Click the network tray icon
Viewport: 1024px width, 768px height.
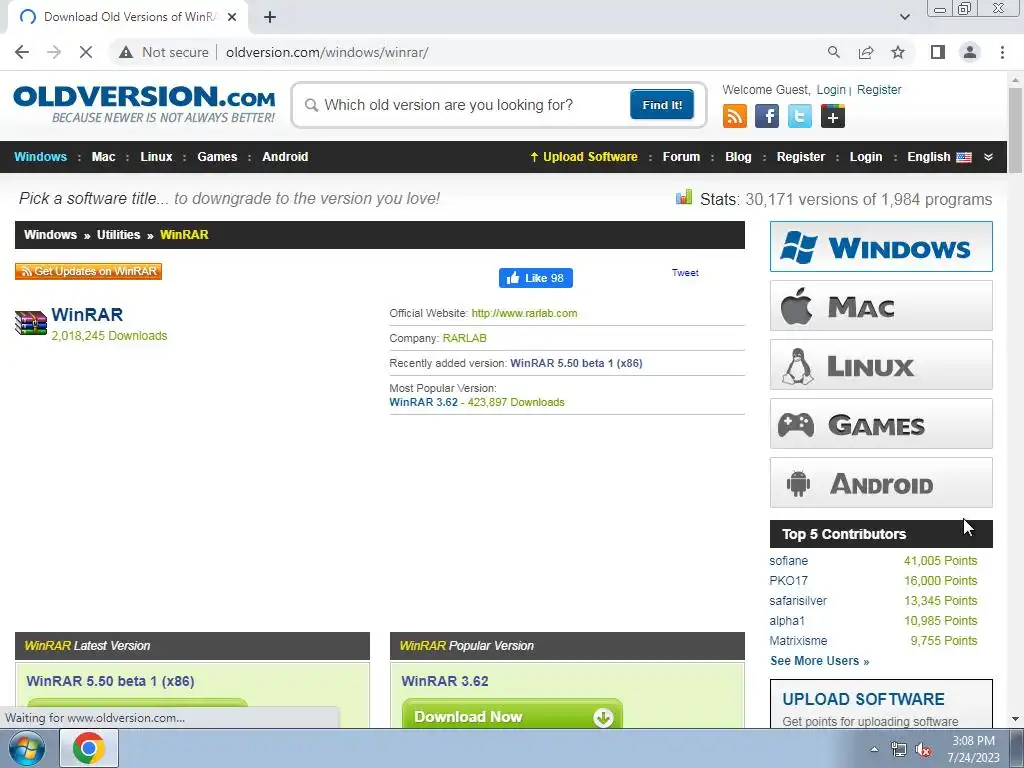pyautogui.click(x=899, y=750)
